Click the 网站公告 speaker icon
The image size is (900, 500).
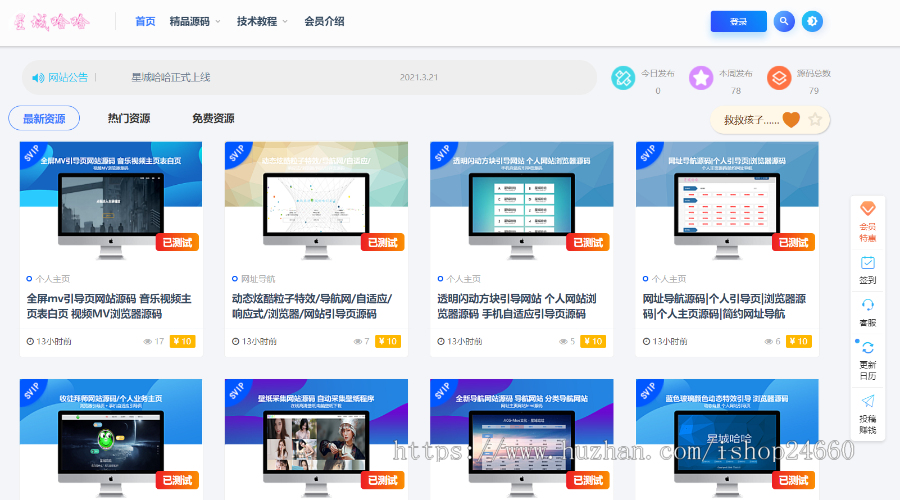pos(38,77)
